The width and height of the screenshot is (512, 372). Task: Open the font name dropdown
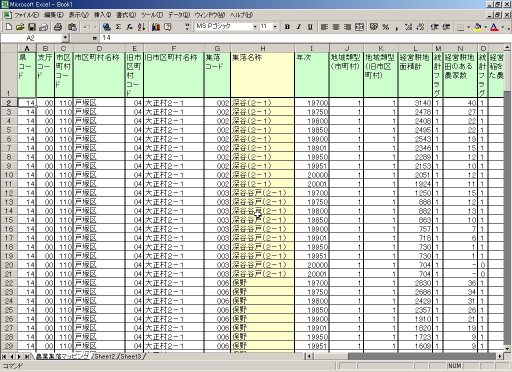click(x=255, y=26)
